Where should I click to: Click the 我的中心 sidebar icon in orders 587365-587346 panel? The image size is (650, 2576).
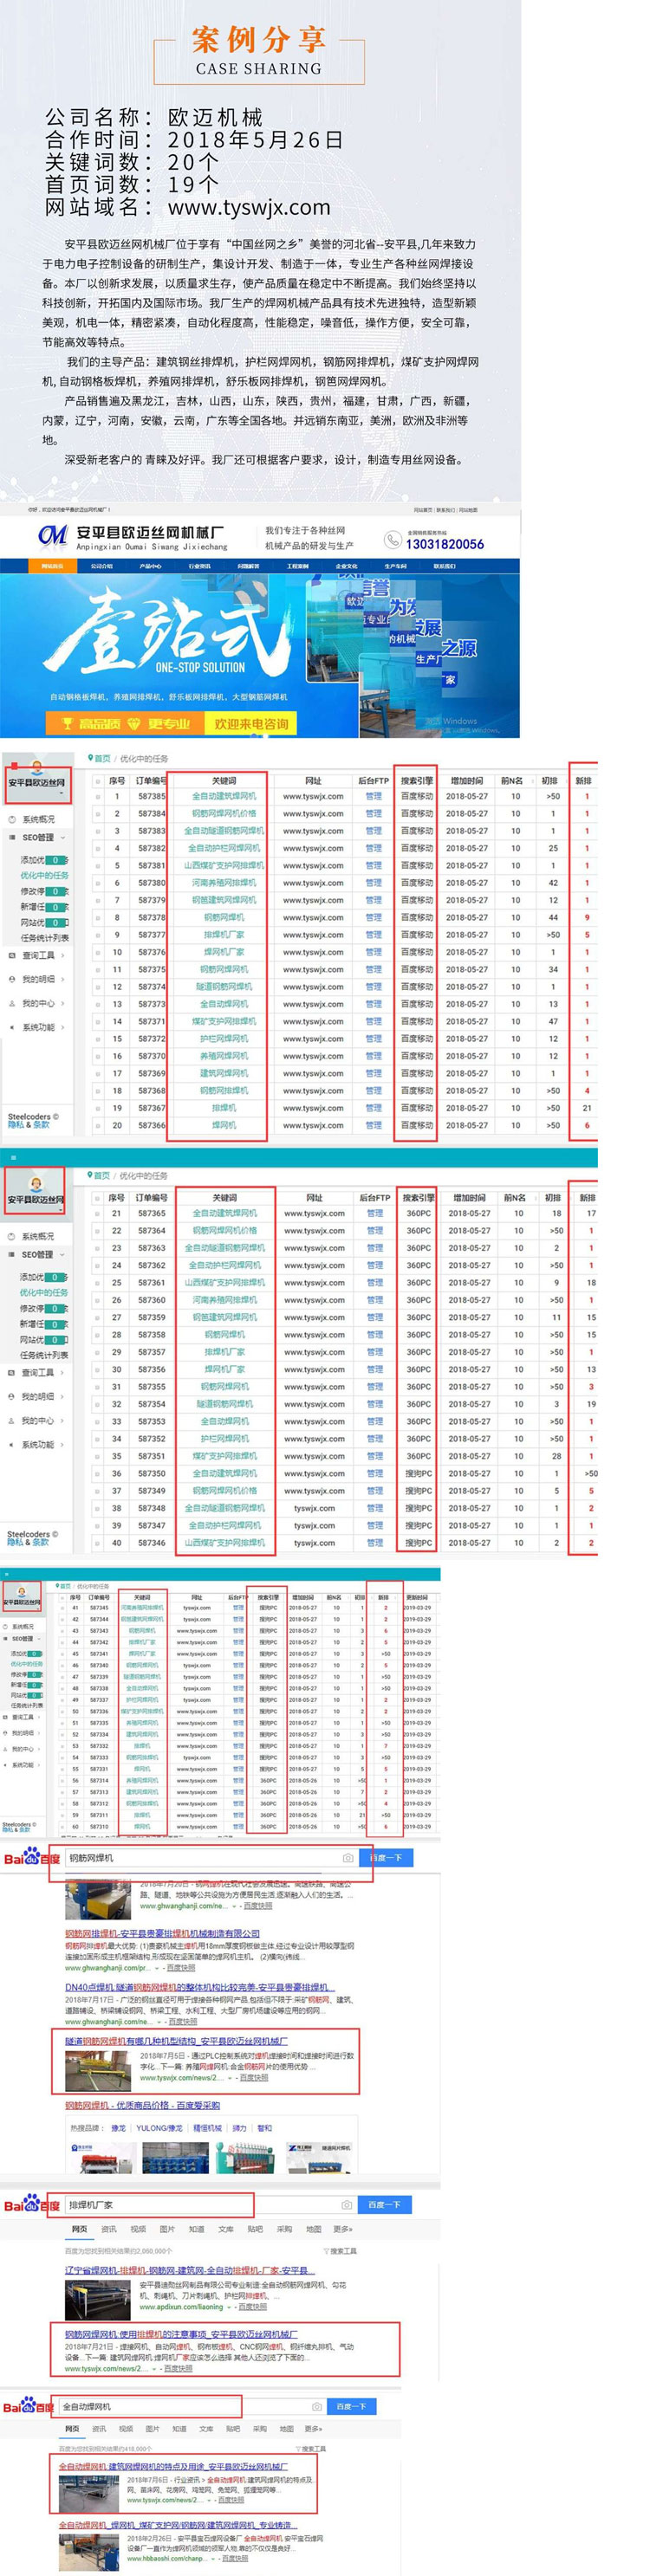click(x=12, y=1420)
